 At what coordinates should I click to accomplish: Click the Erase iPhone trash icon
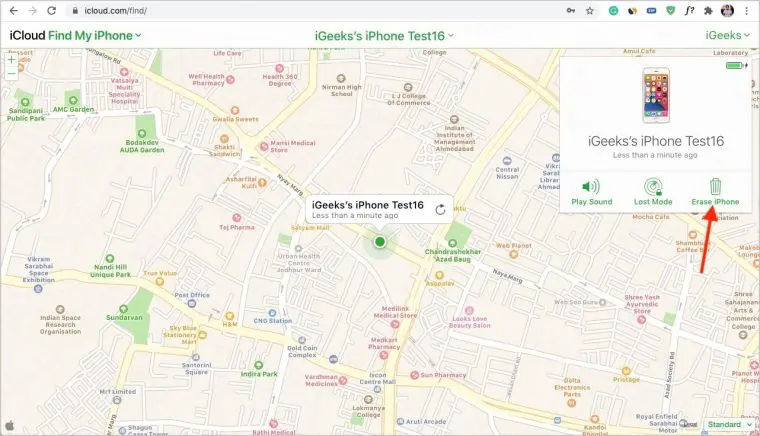[715, 186]
